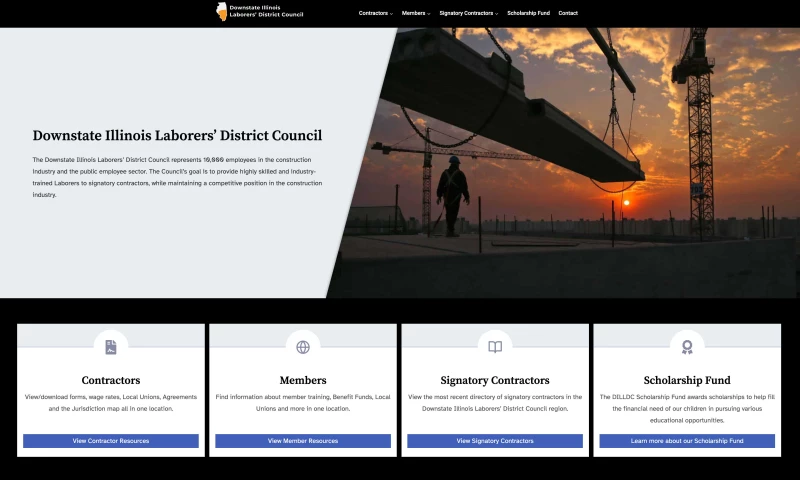Go to Scholarship Fund in navigation
Screen dimensions: 800x480
pos(529,13)
